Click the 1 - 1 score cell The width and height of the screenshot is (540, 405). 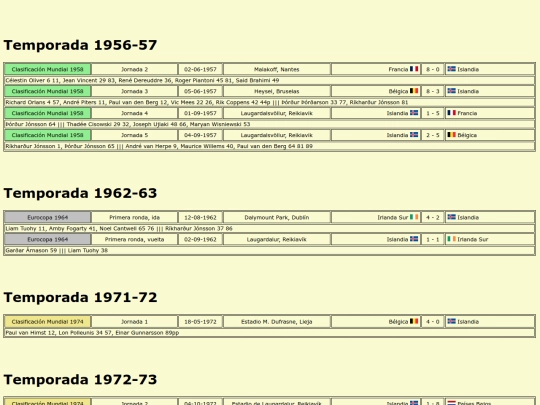coord(433,239)
